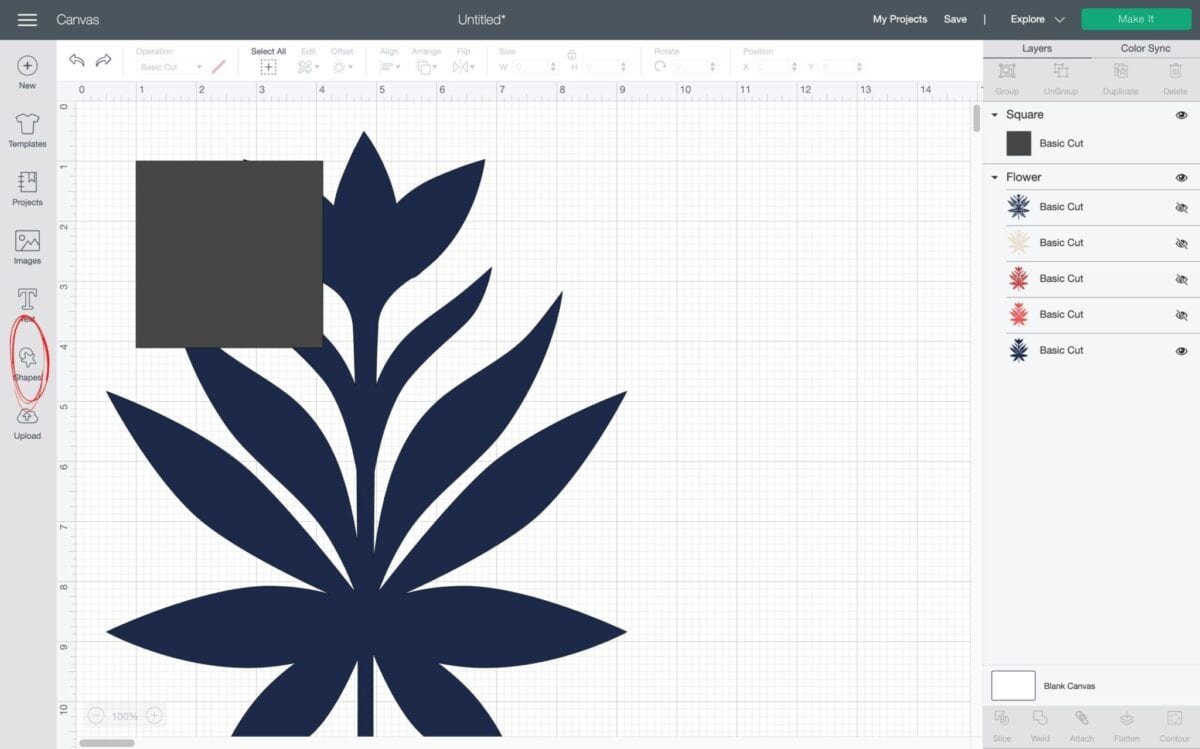Show the hidden cream flower layer
This screenshot has width=1200, height=749.
click(1181, 243)
